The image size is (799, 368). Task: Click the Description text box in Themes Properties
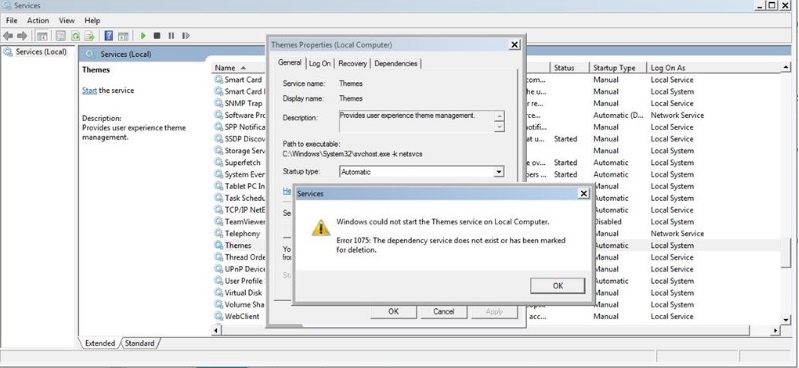pyautogui.click(x=416, y=121)
